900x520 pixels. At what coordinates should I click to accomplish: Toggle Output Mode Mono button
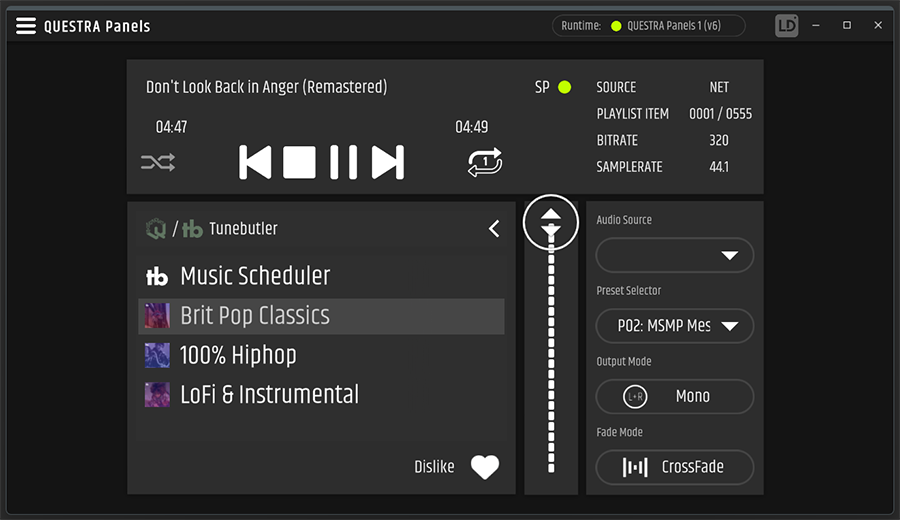[675, 396]
